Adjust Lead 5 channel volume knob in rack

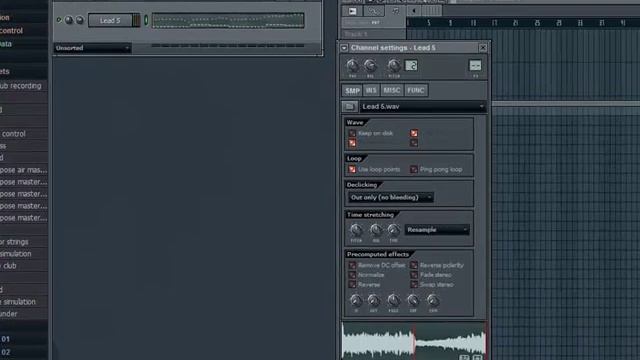click(80, 20)
